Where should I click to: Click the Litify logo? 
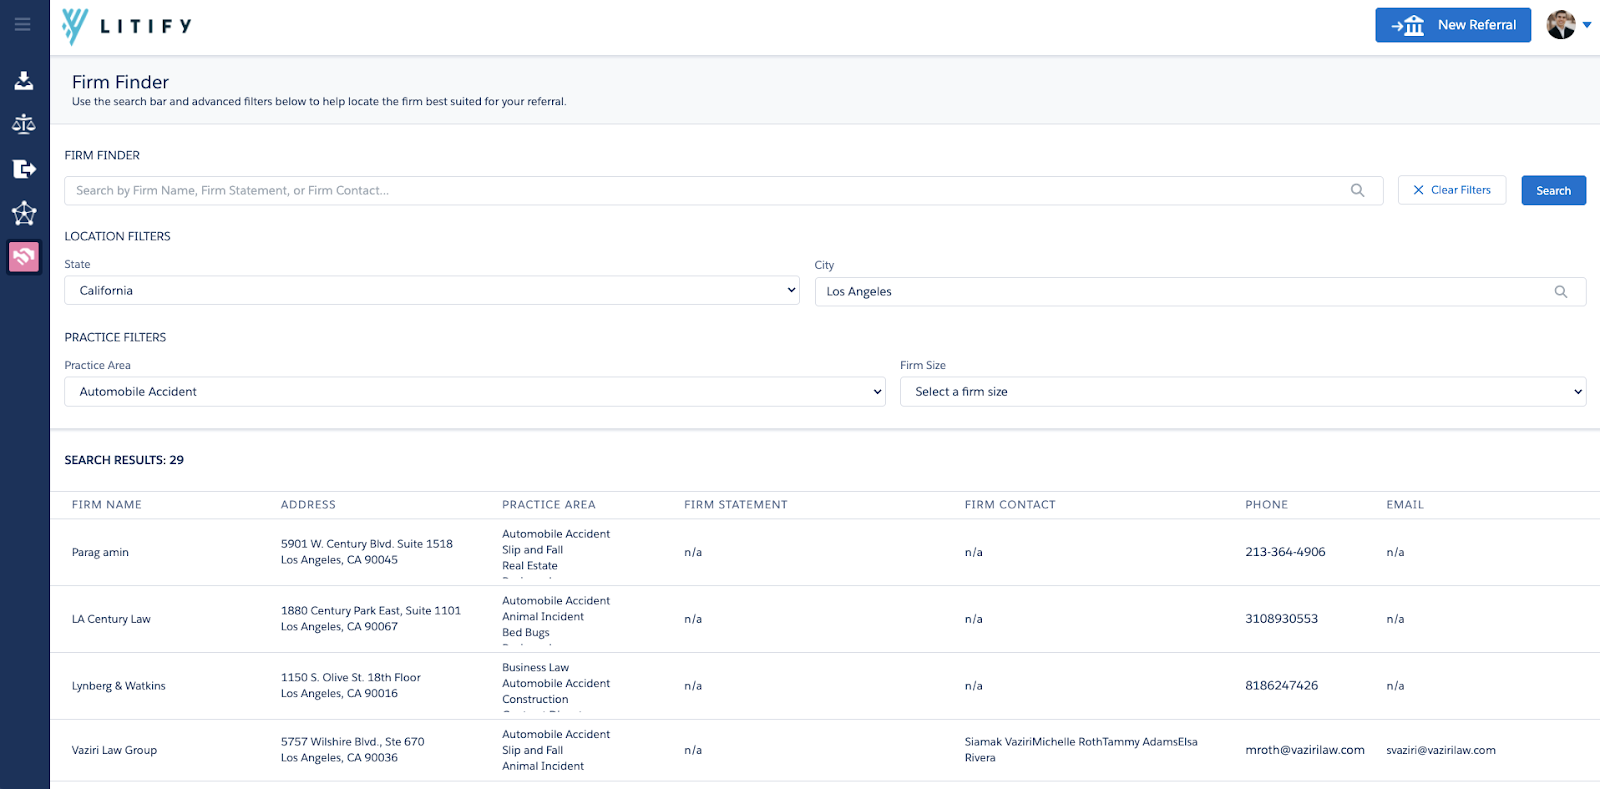pos(127,26)
